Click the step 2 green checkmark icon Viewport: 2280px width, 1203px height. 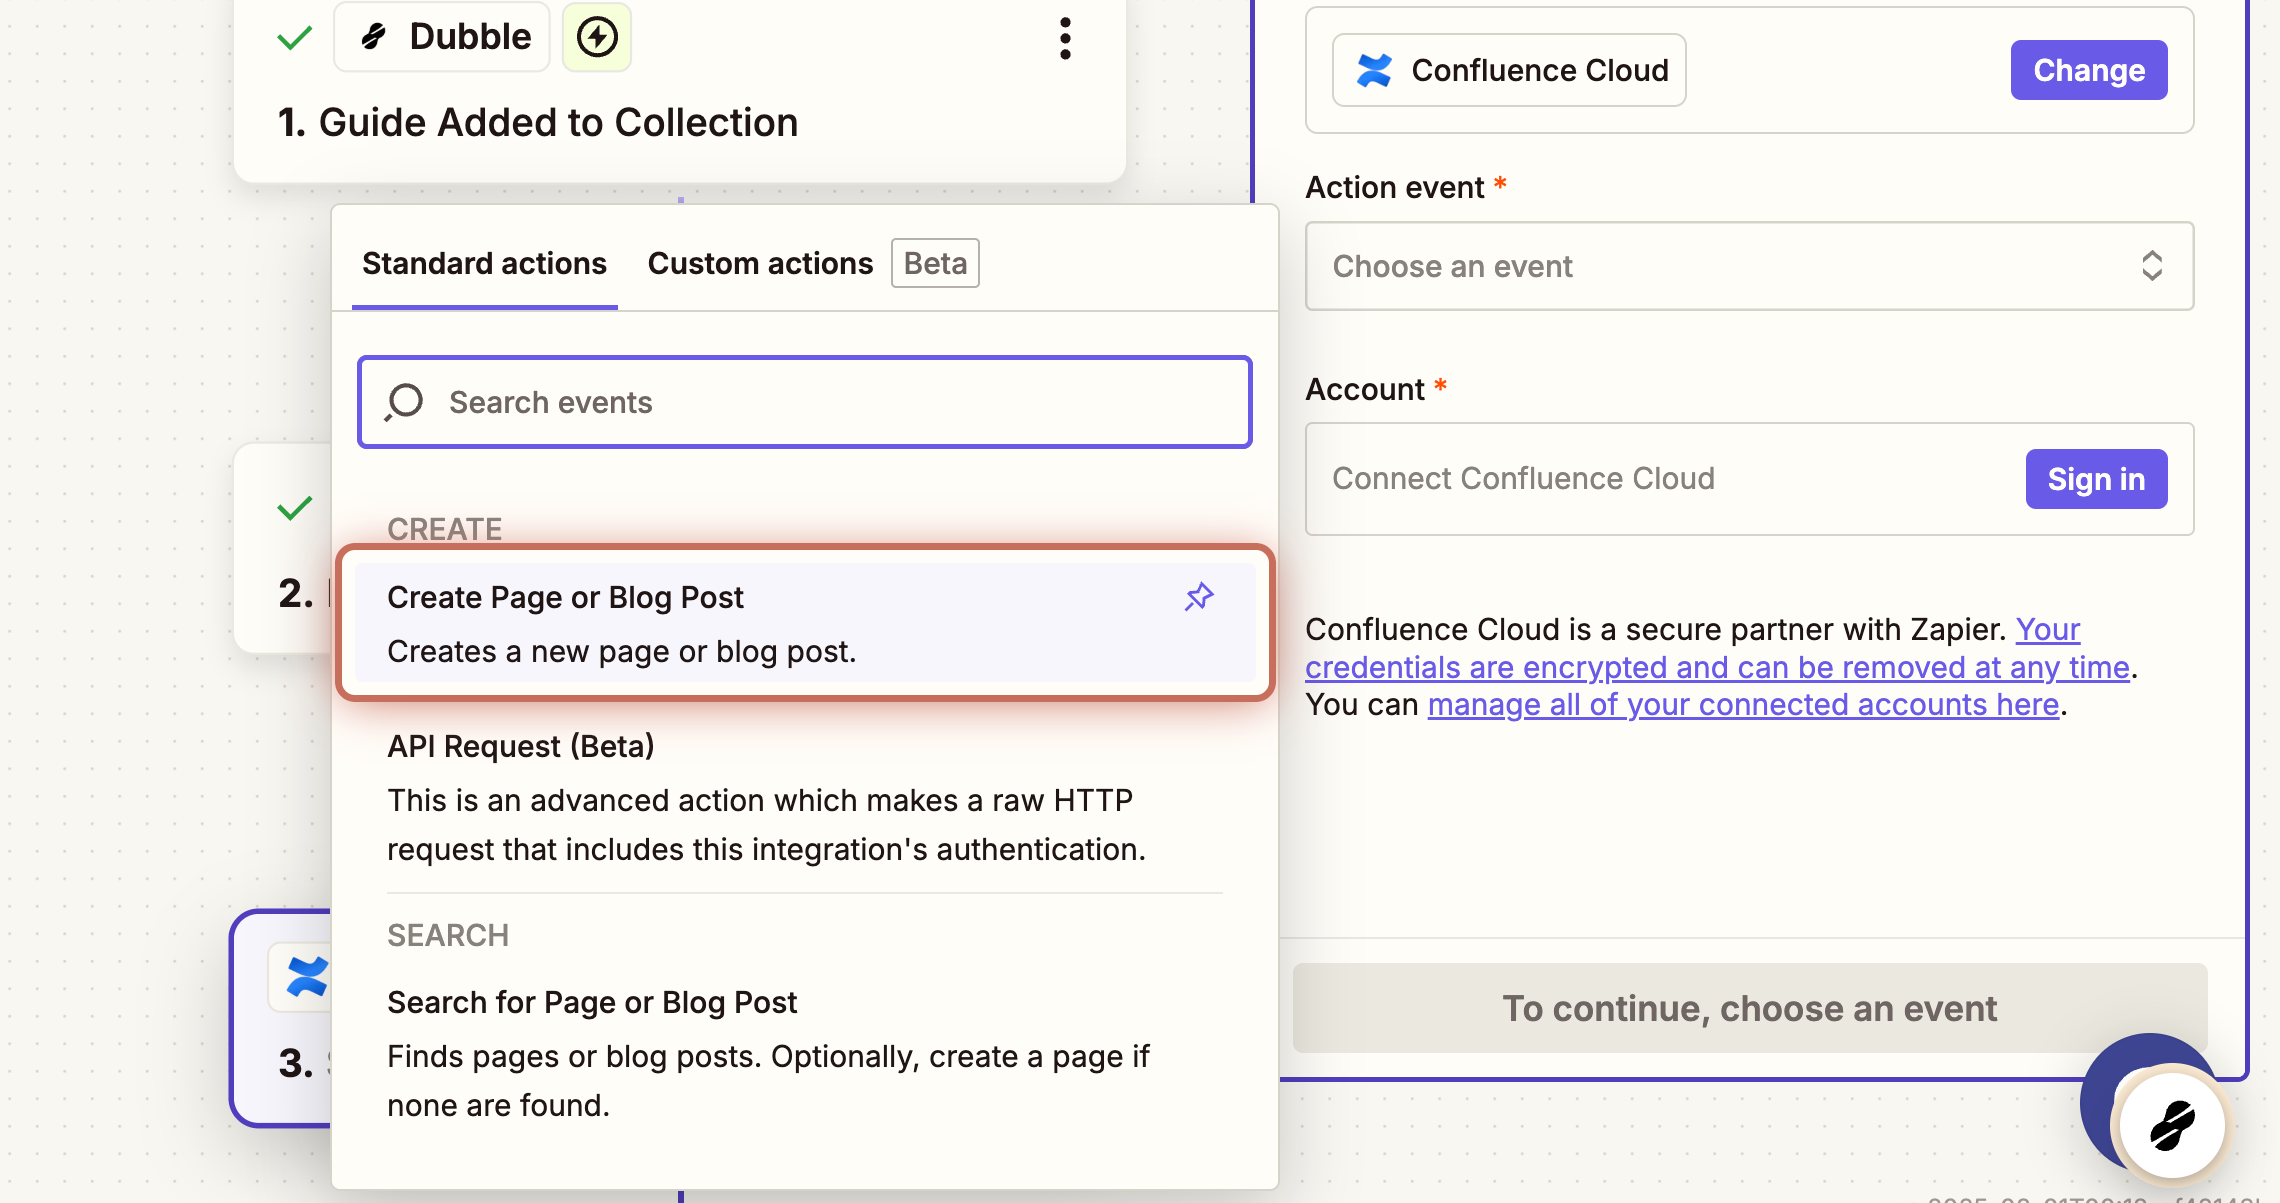[295, 508]
